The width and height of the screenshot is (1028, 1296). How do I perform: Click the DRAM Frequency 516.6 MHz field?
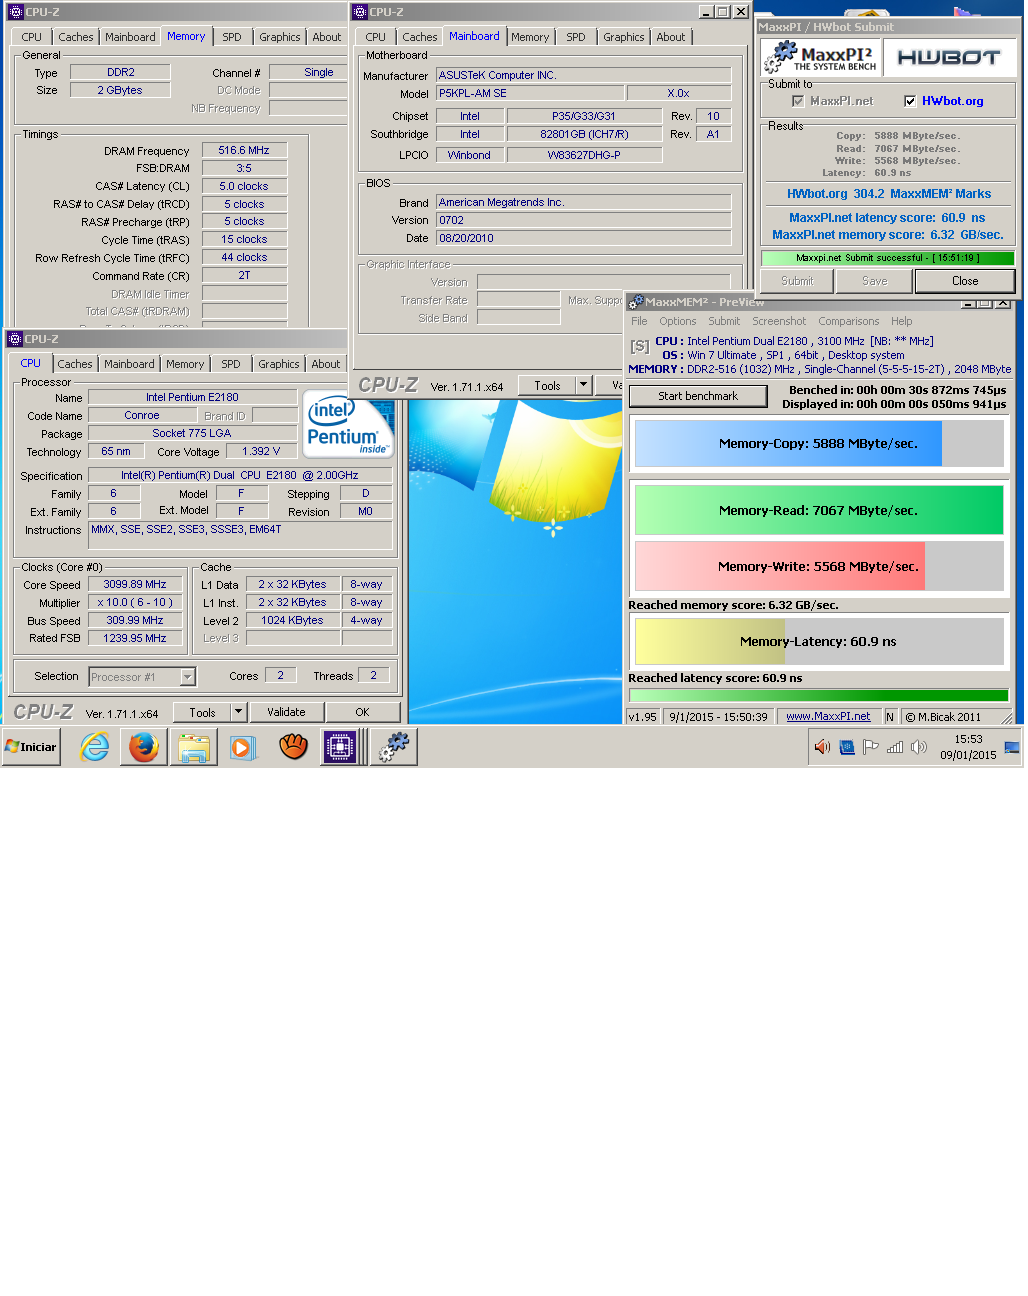(244, 150)
